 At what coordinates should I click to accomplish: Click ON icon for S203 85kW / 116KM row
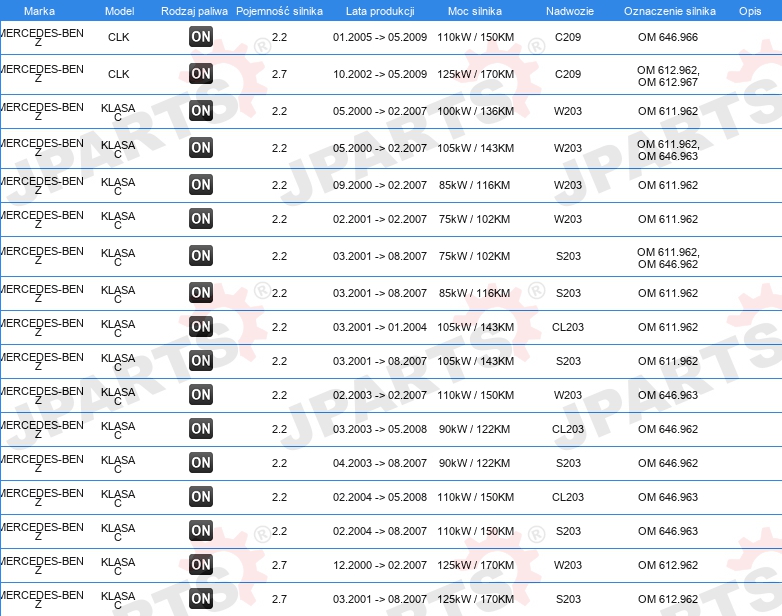201,292
